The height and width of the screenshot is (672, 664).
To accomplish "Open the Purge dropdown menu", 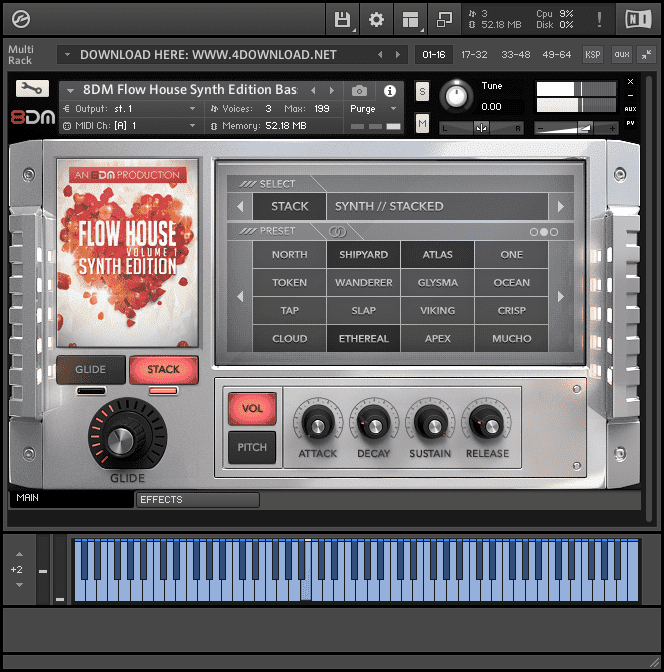I will pos(373,109).
